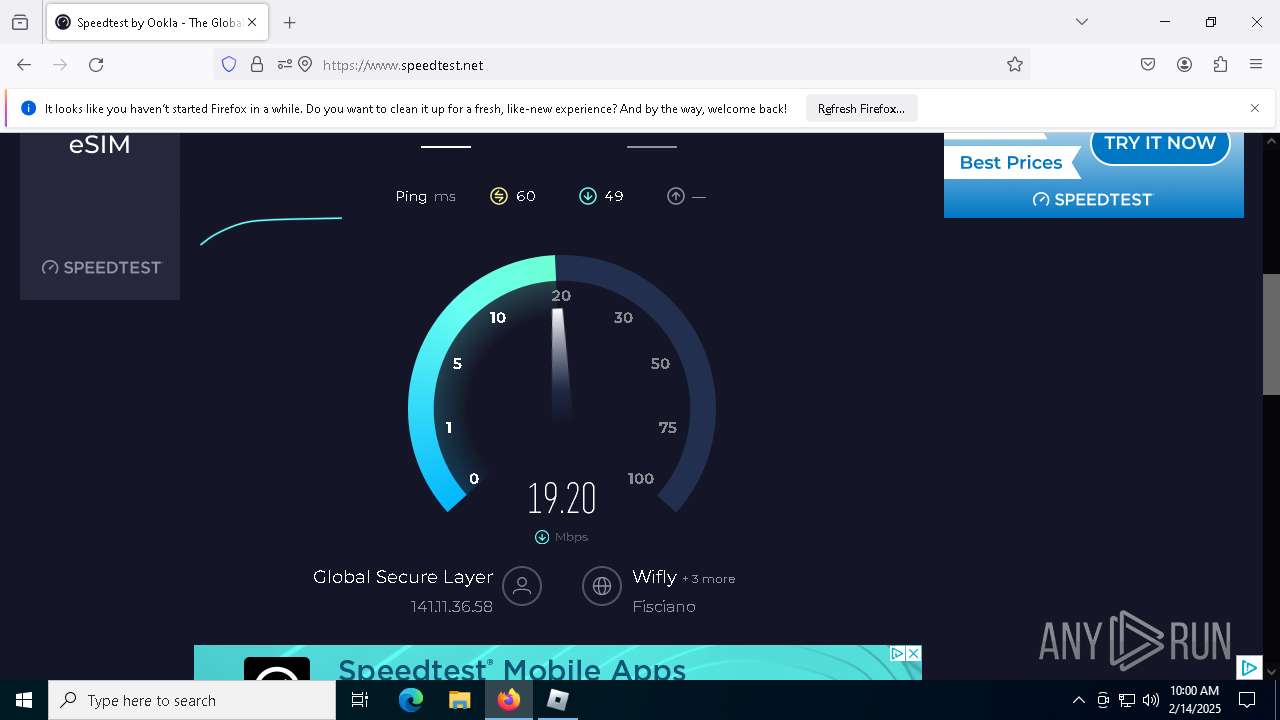Screen dimensions: 1280x720
Task: Click the tracking protection shield icon
Action: coord(229,64)
